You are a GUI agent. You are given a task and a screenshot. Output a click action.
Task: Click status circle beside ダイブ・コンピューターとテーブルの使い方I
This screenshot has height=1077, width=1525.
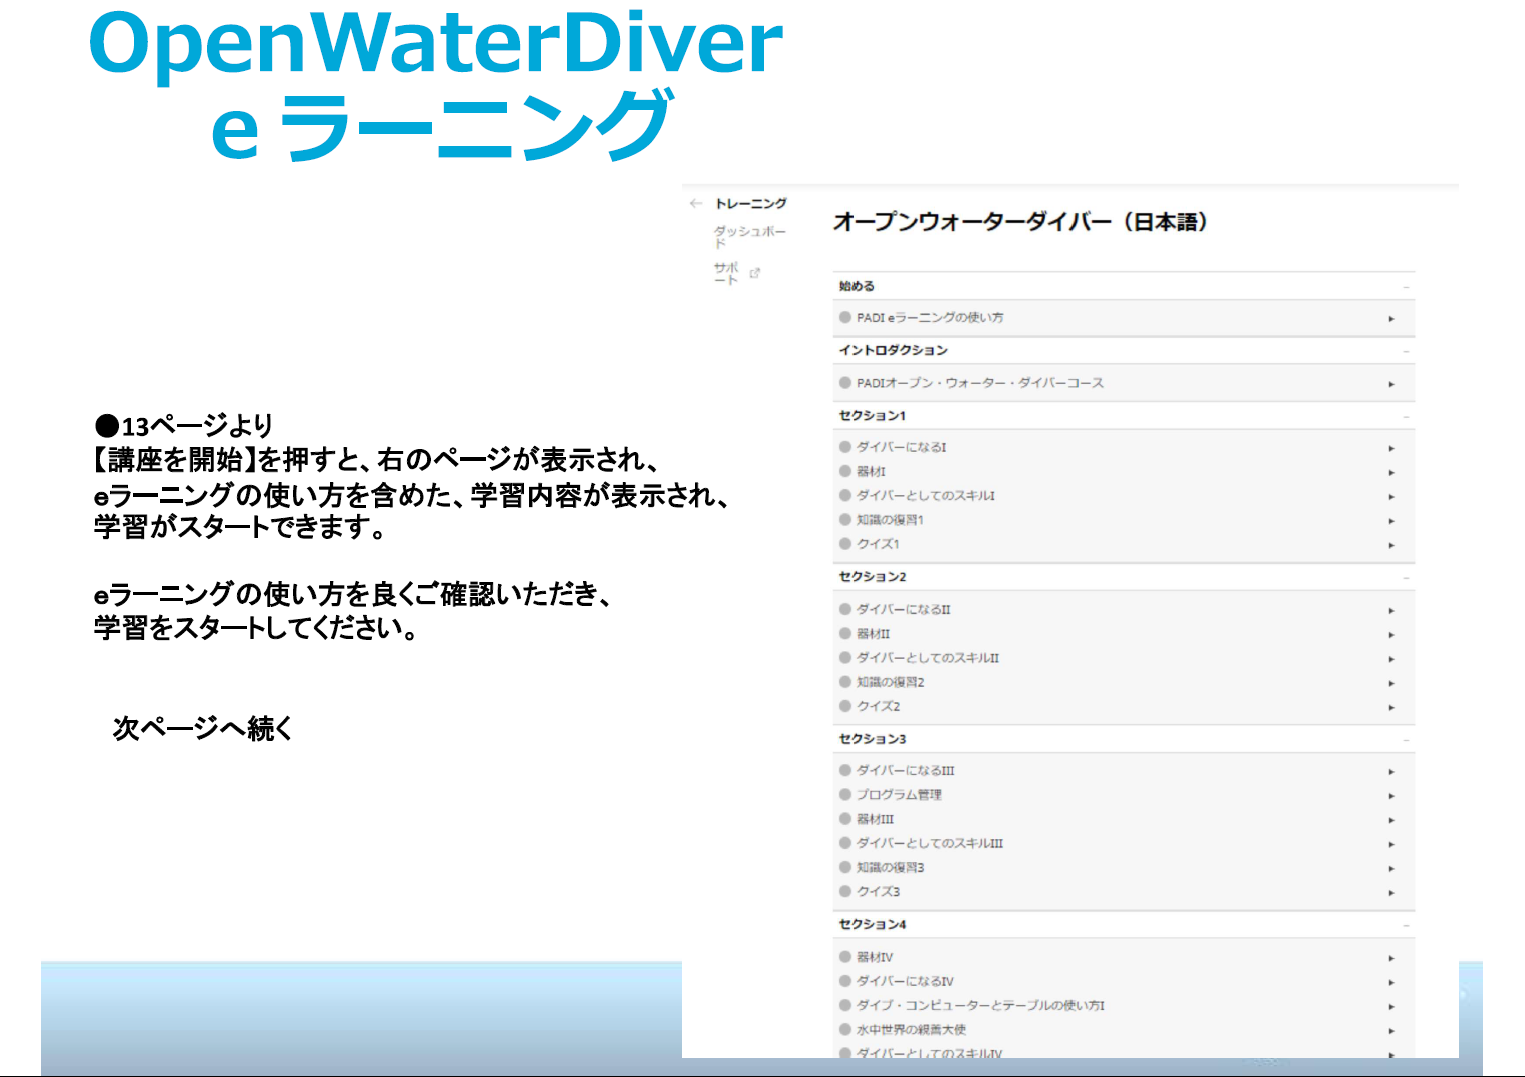pyautogui.click(x=845, y=1005)
